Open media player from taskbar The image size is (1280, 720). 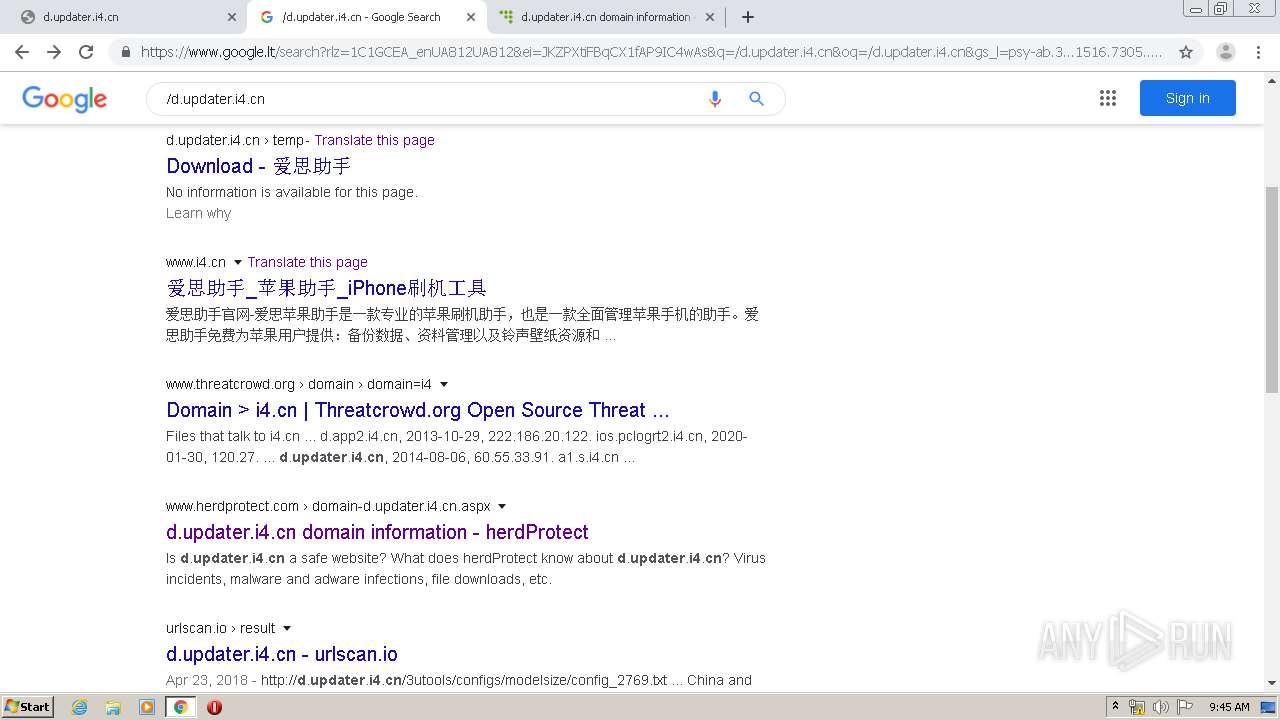click(x=147, y=707)
